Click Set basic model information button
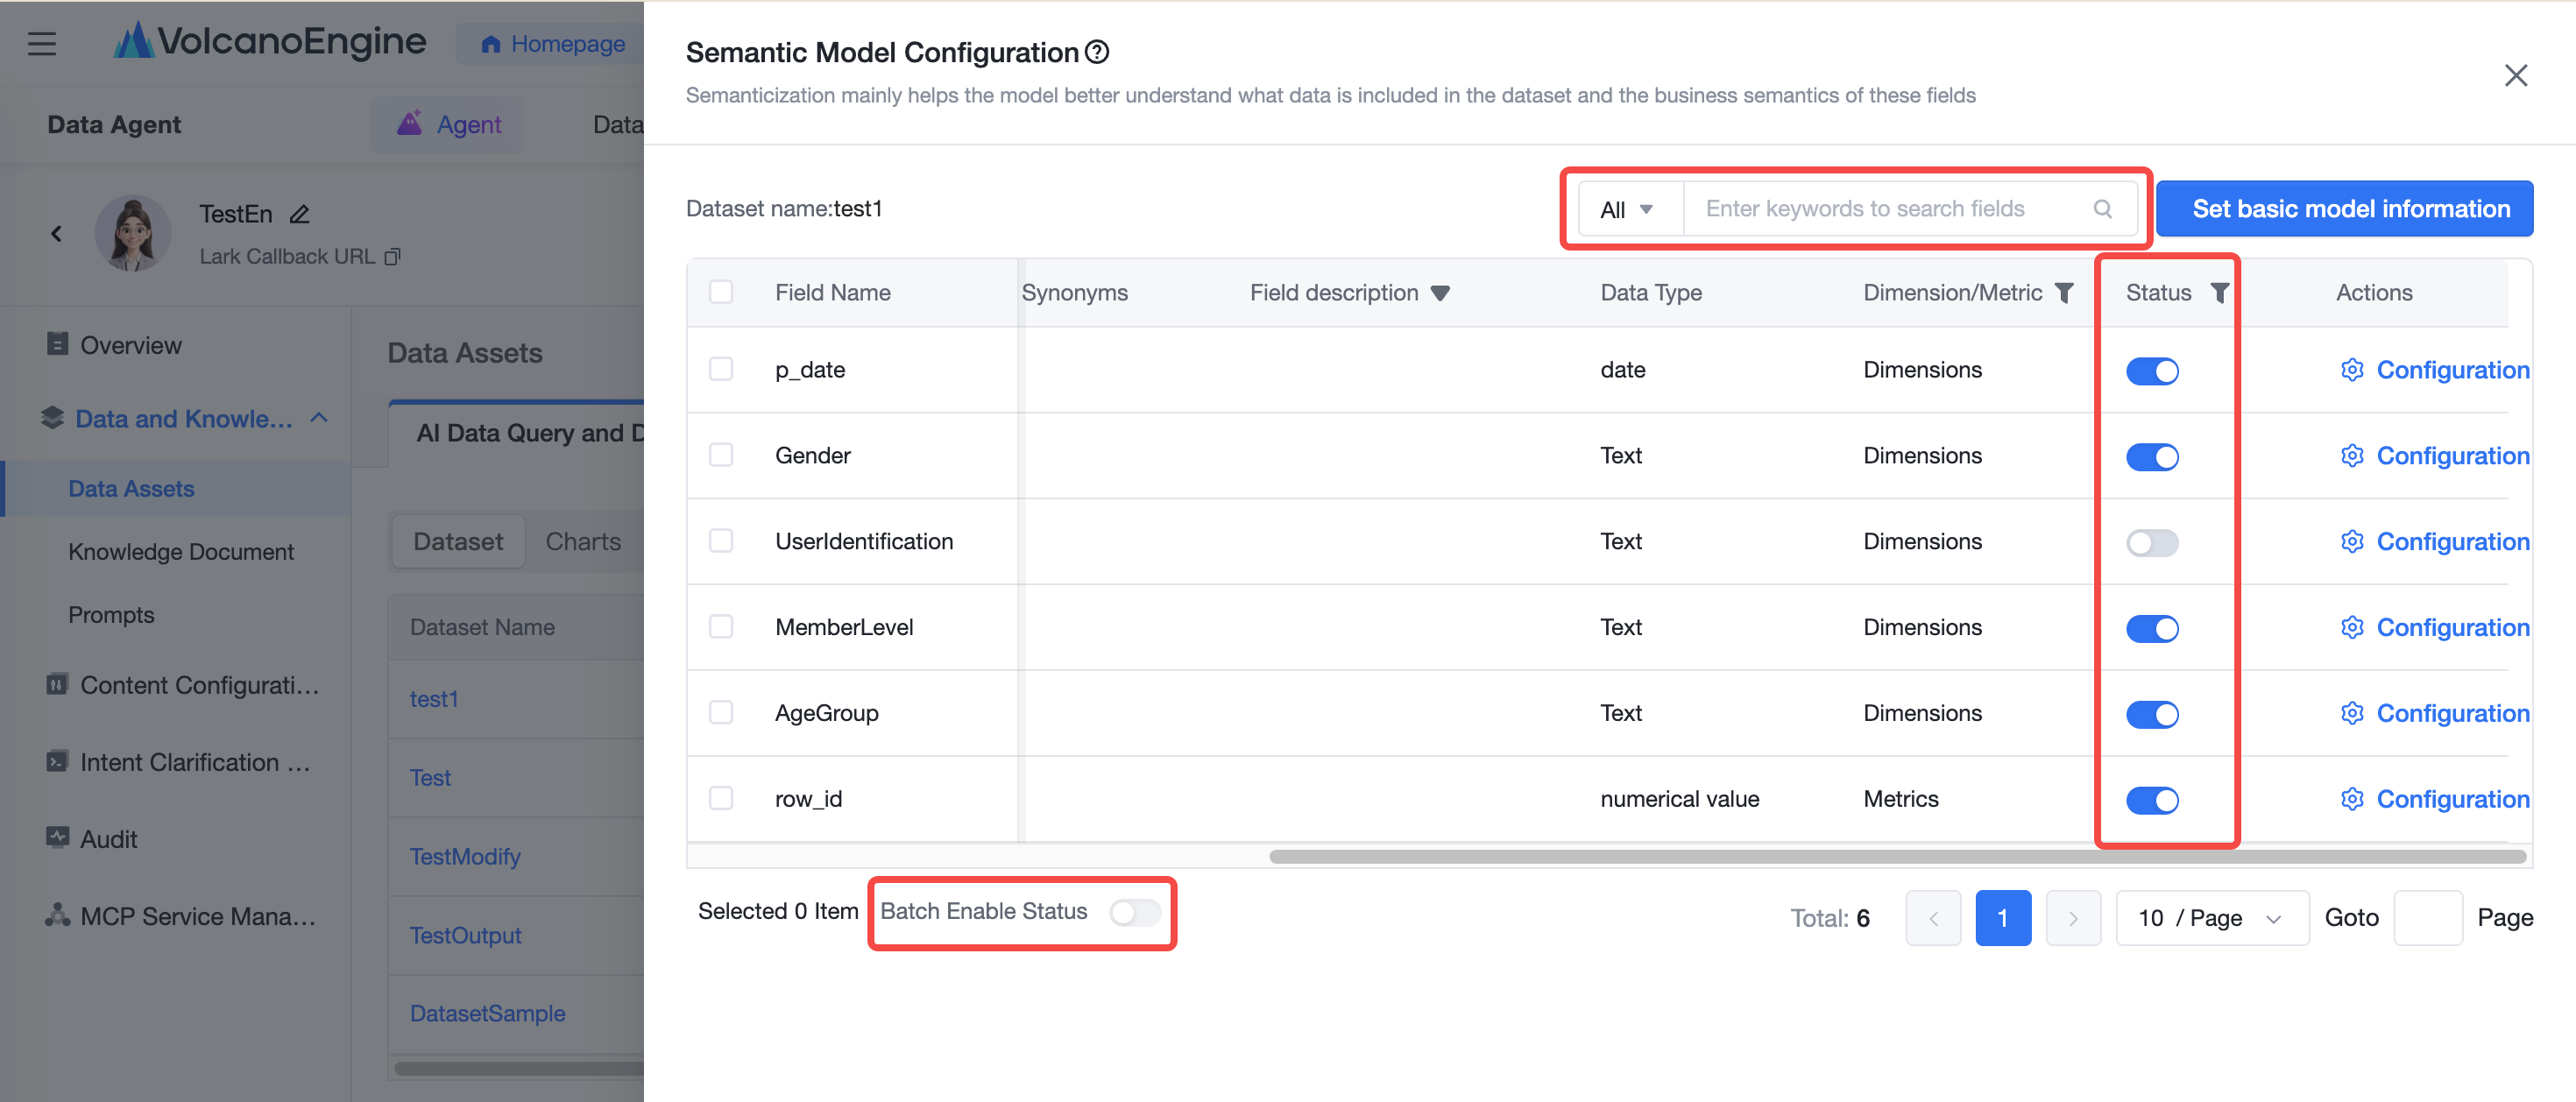Image resolution: width=2576 pixels, height=1102 pixels. click(2344, 209)
